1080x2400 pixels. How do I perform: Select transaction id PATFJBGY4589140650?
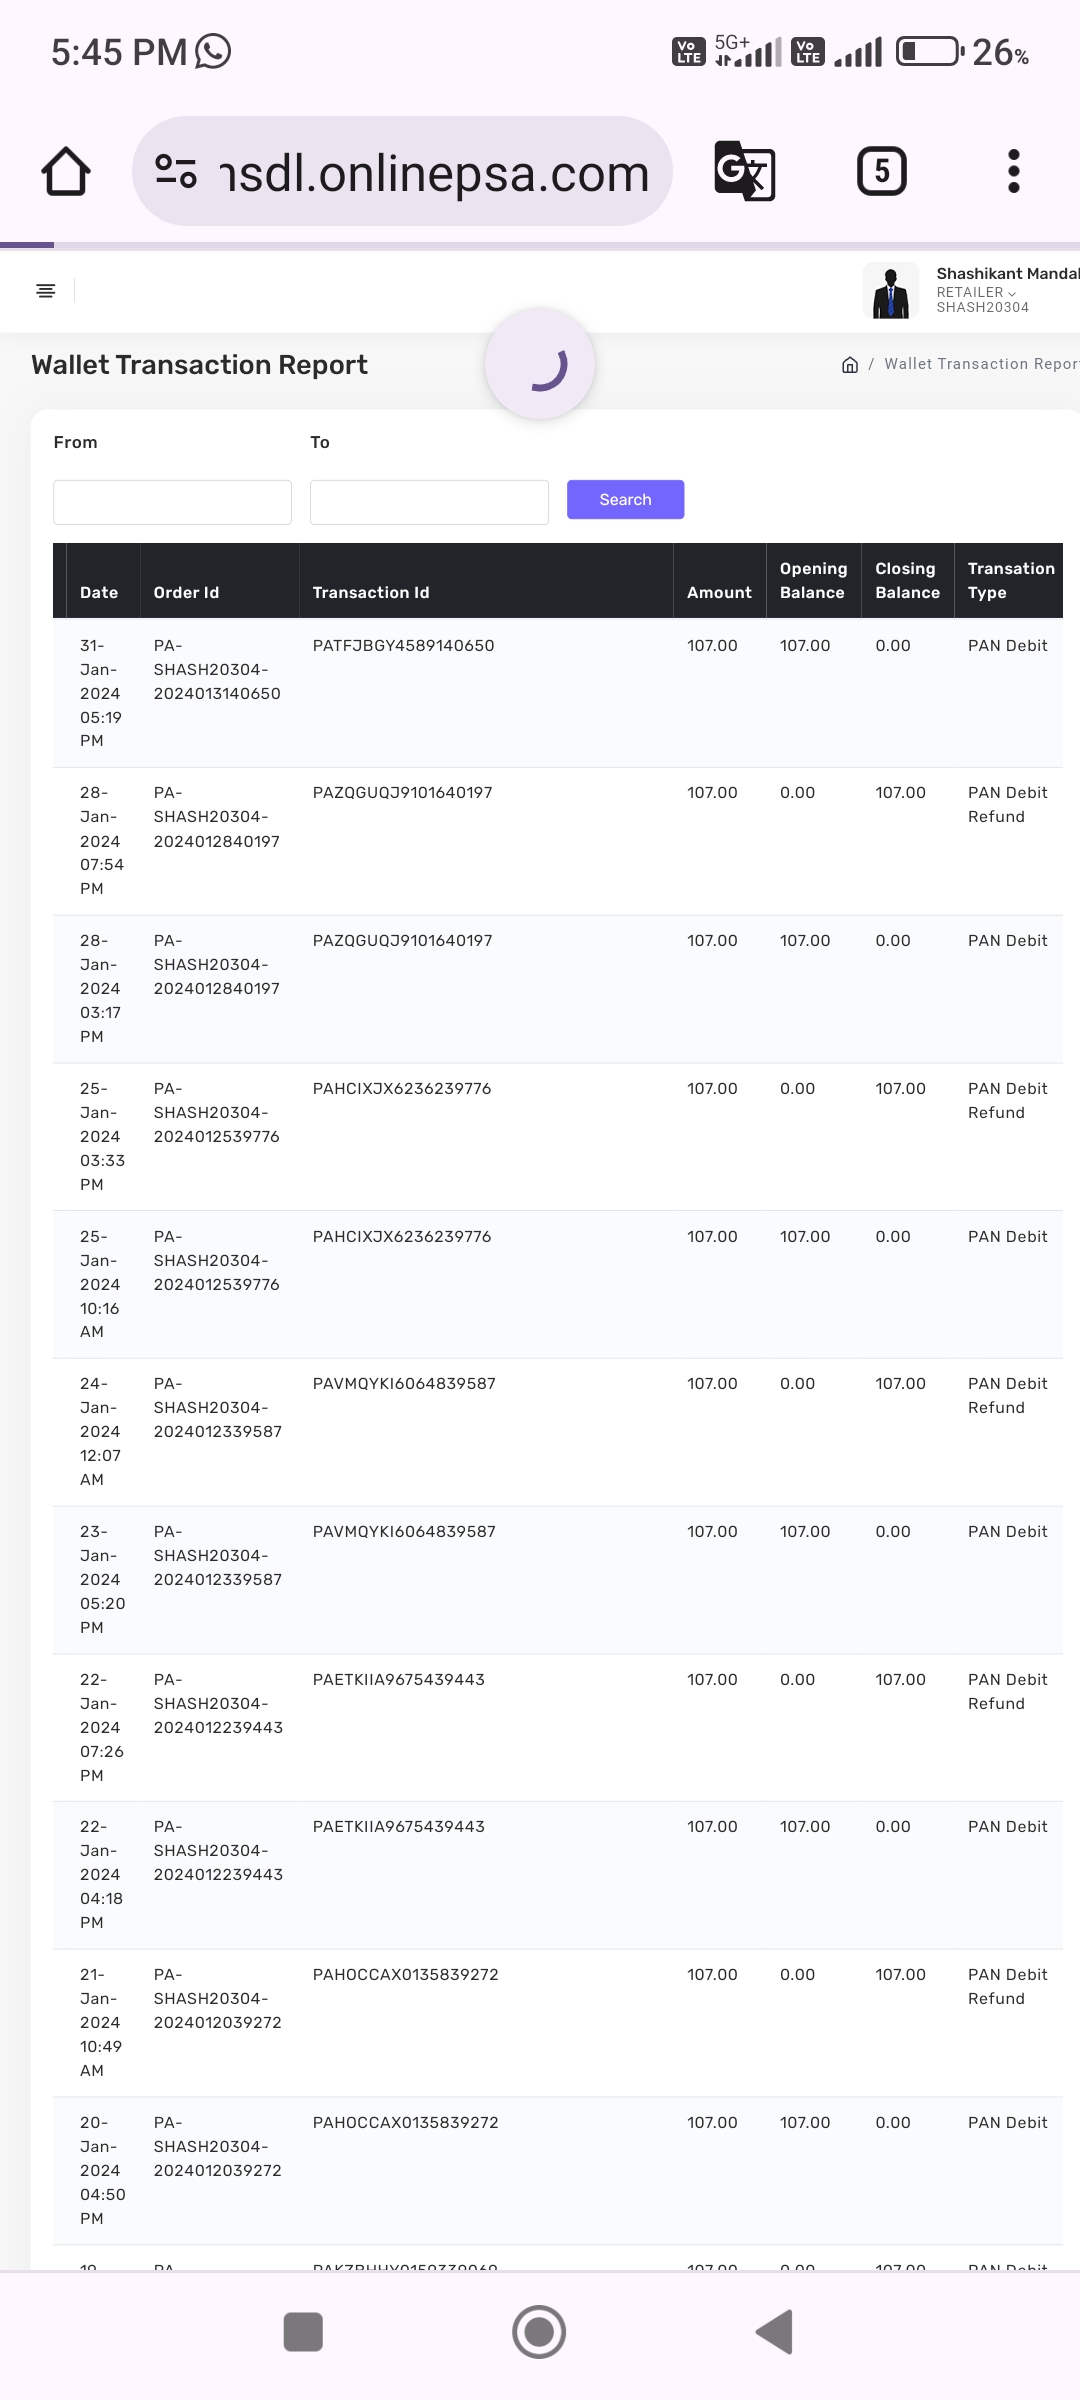pyautogui.click(x=403, y=646)
